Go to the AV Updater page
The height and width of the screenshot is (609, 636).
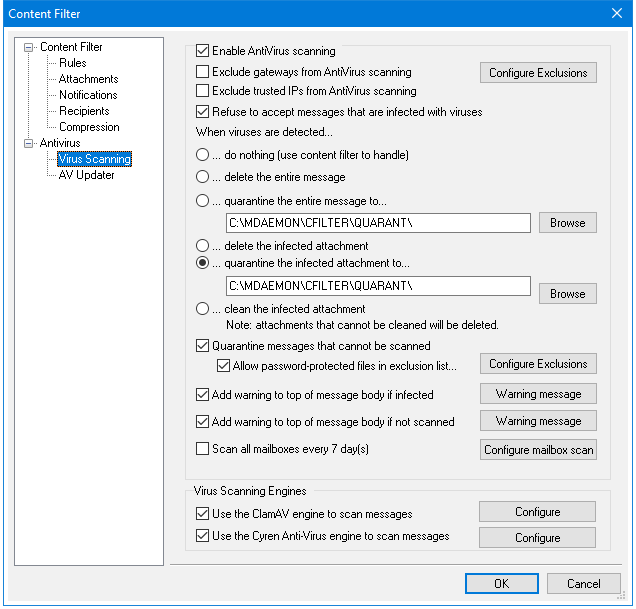click(86, 175)
